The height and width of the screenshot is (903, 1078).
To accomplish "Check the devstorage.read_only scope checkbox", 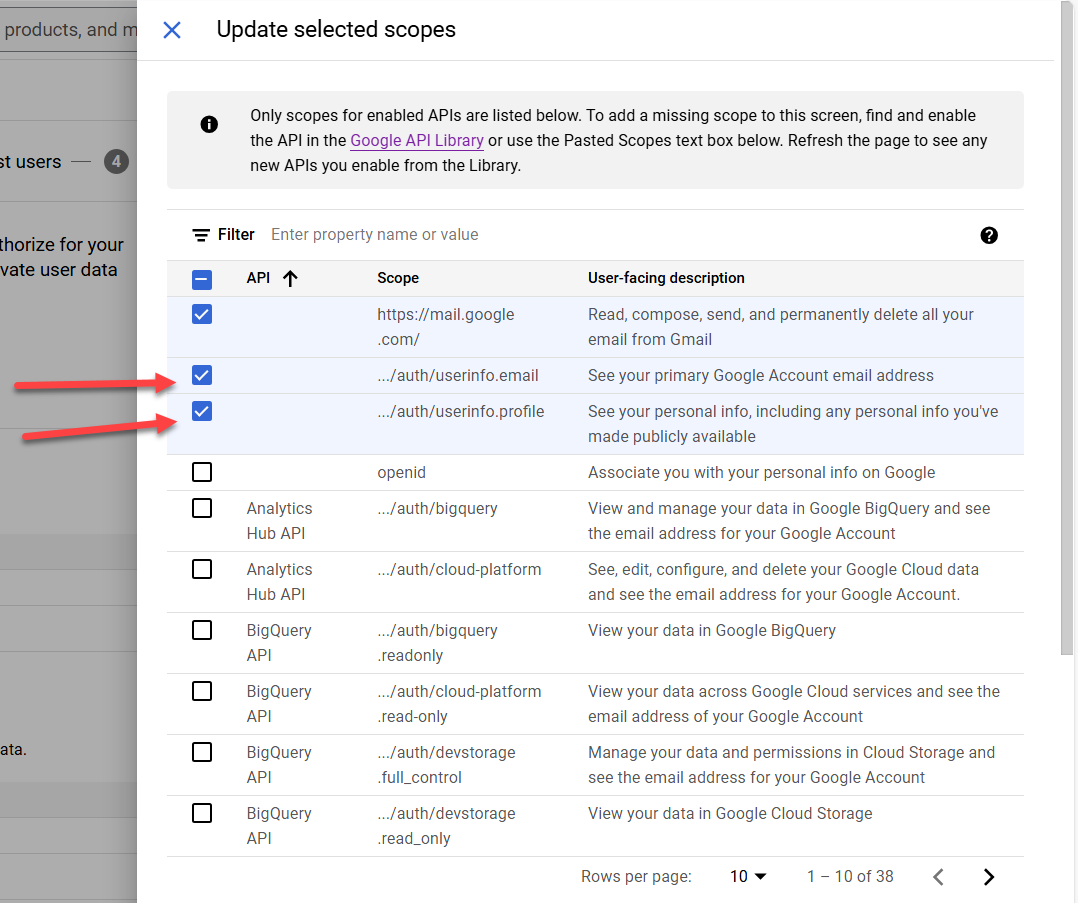I will (202, 813).
